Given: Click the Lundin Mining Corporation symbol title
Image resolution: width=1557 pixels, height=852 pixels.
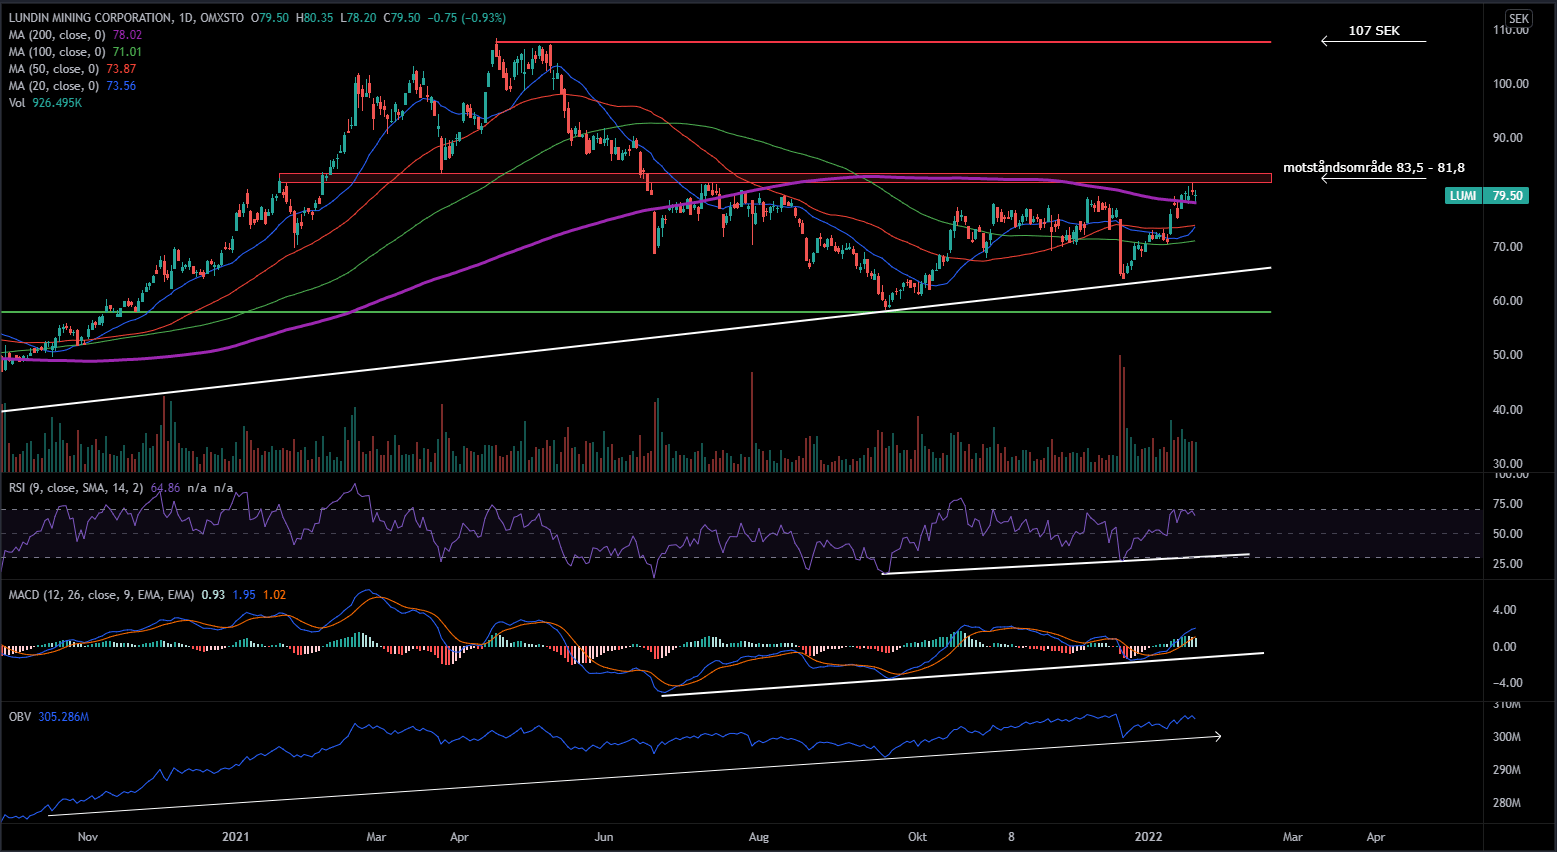Looking at the screenshot, I should pyautogui.click(x=90, y=18).
